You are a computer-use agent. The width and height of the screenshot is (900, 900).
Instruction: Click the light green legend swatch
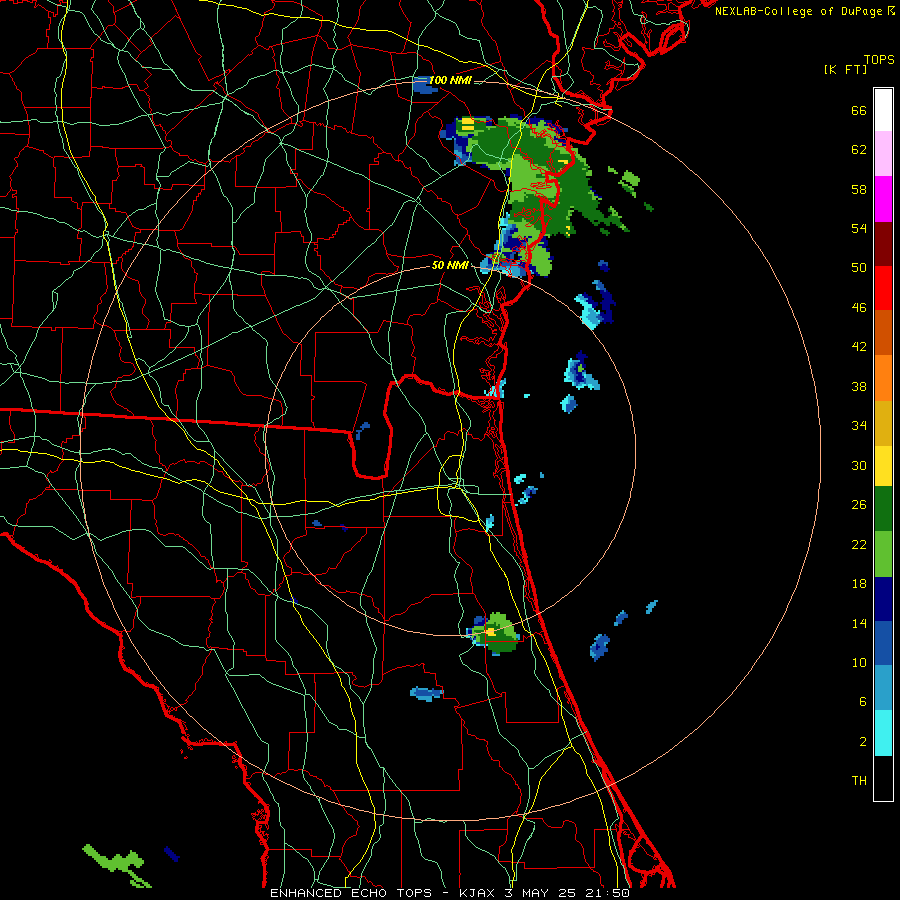click(x=883, y=554)
